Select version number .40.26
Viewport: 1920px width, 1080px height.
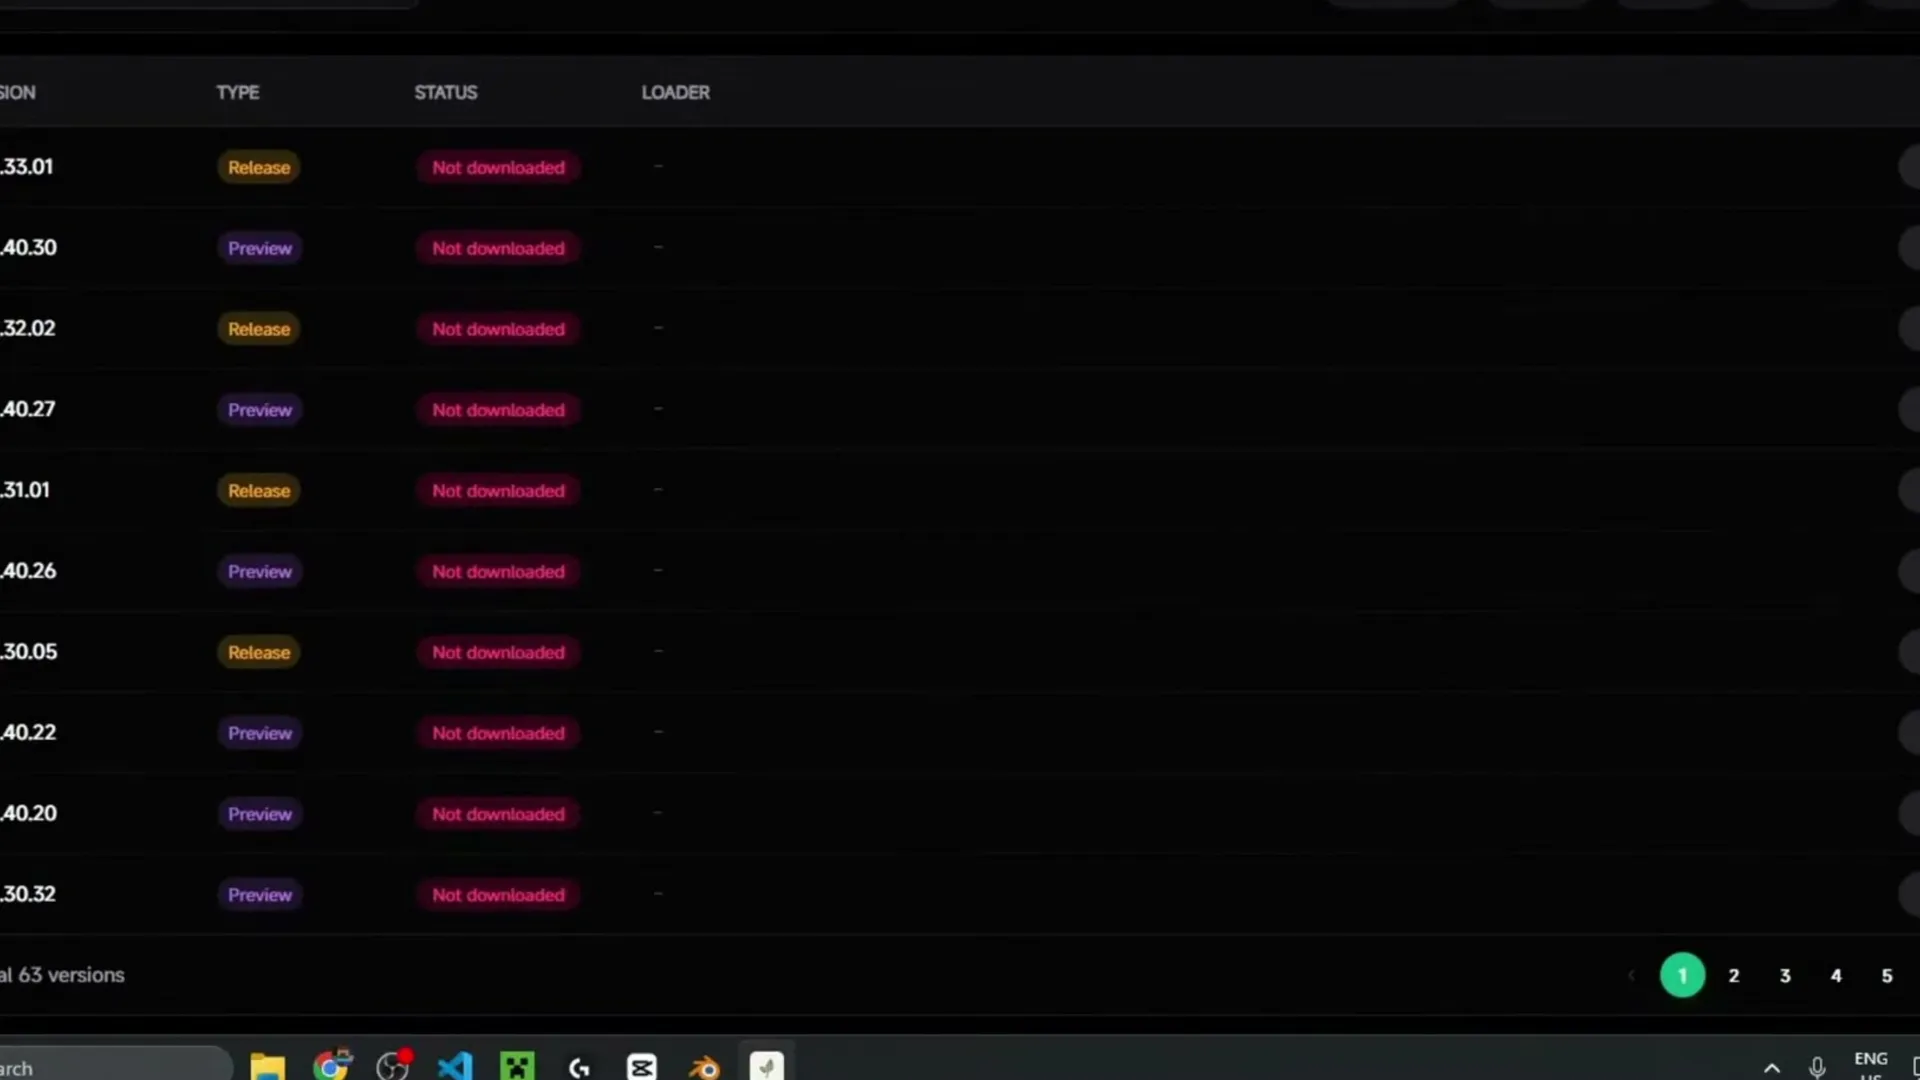[x=28, y=572]
